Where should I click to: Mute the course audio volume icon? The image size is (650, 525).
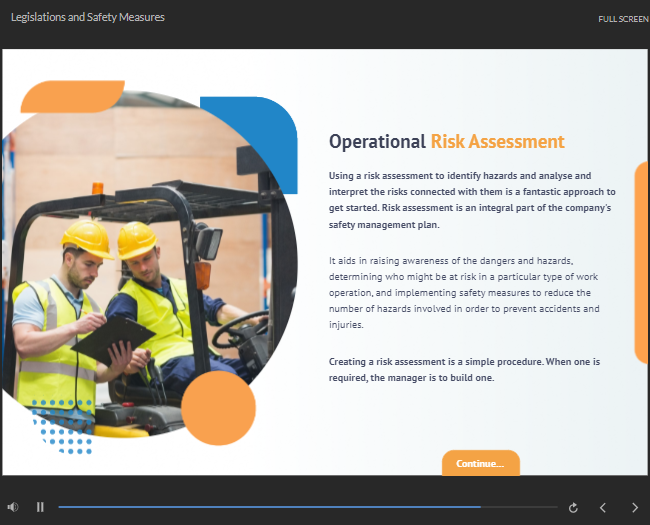13,507
